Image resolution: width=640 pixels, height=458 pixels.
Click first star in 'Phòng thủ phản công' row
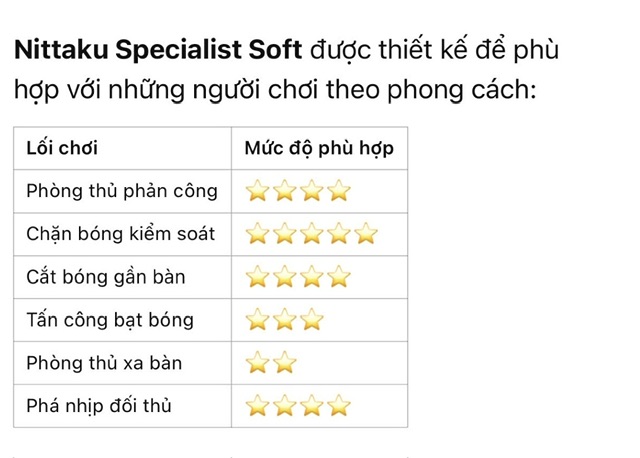point(258,191)
